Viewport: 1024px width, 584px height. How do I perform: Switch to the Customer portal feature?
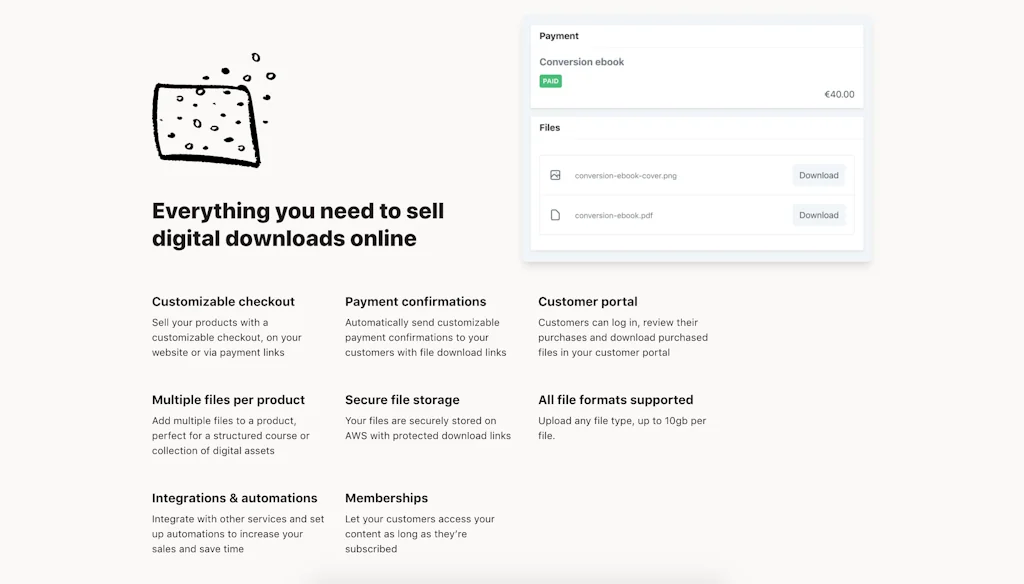(x=588, y=301)
